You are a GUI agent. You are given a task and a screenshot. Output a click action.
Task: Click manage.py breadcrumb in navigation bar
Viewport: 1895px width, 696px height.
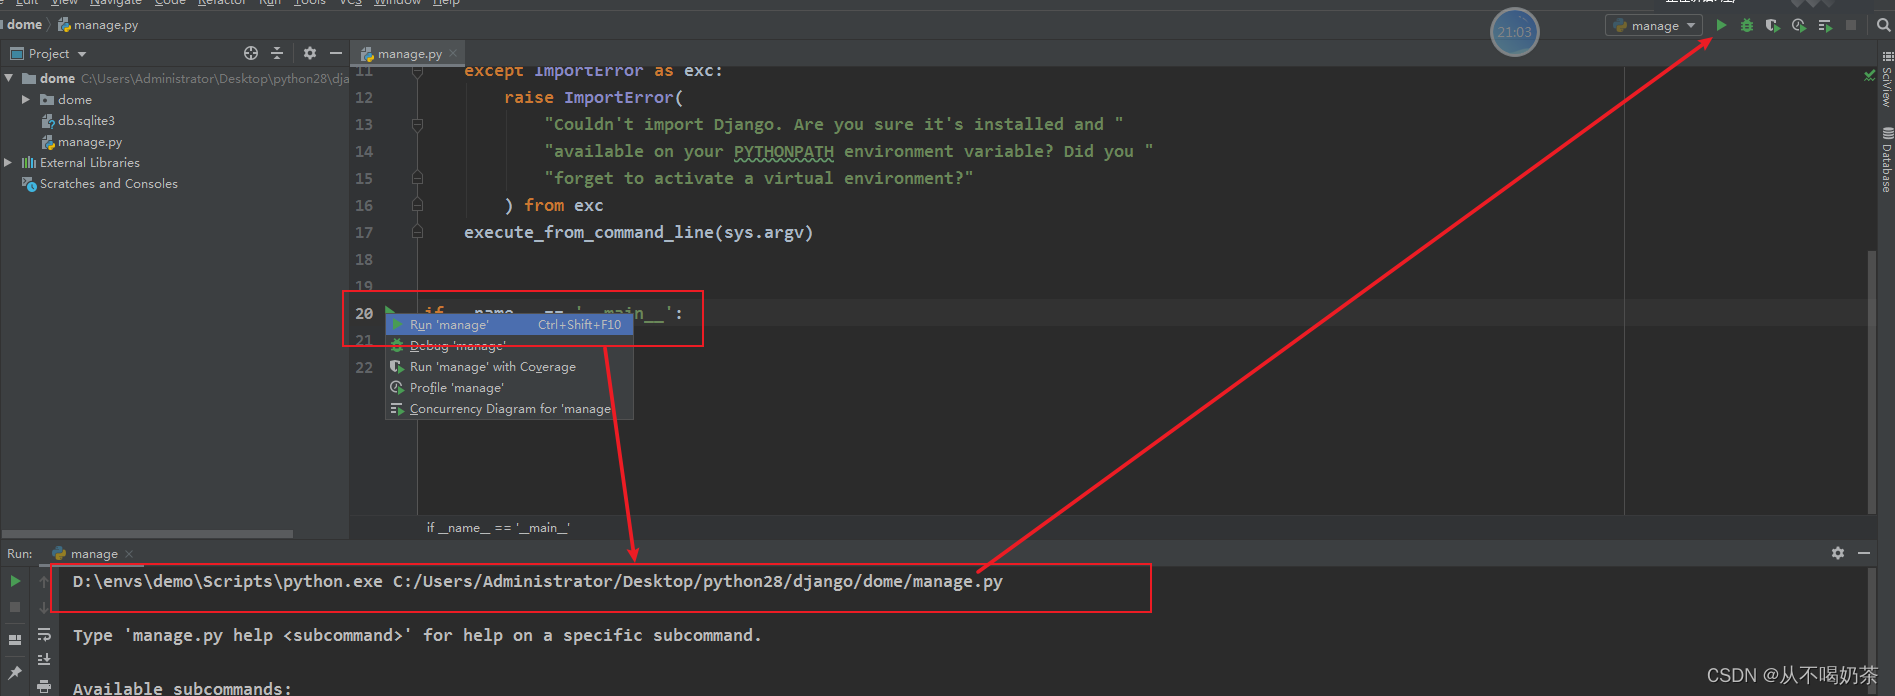(98, 25)
